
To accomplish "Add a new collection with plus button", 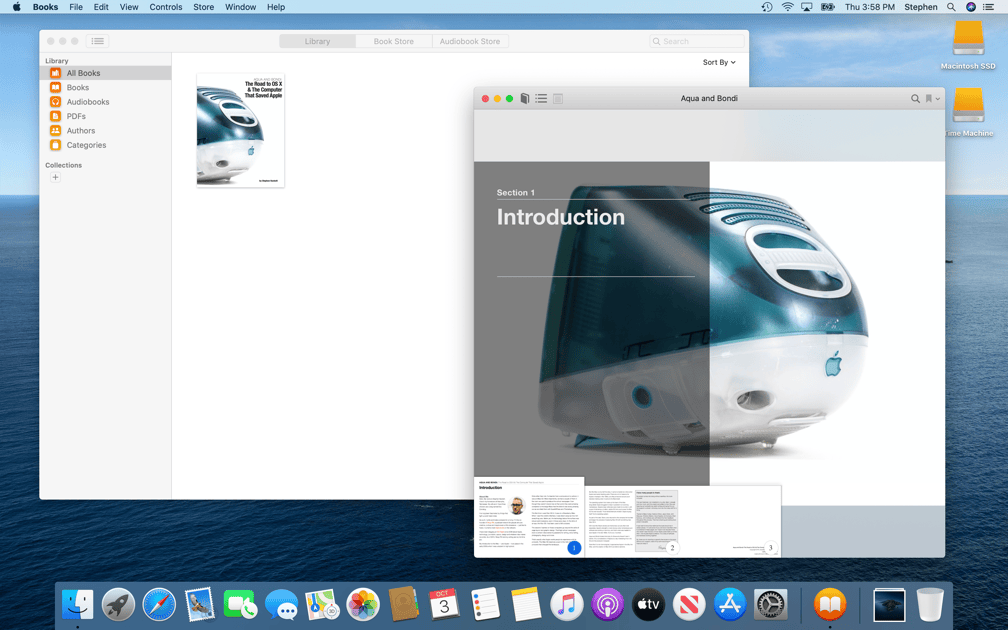I will tap(55, 177).
